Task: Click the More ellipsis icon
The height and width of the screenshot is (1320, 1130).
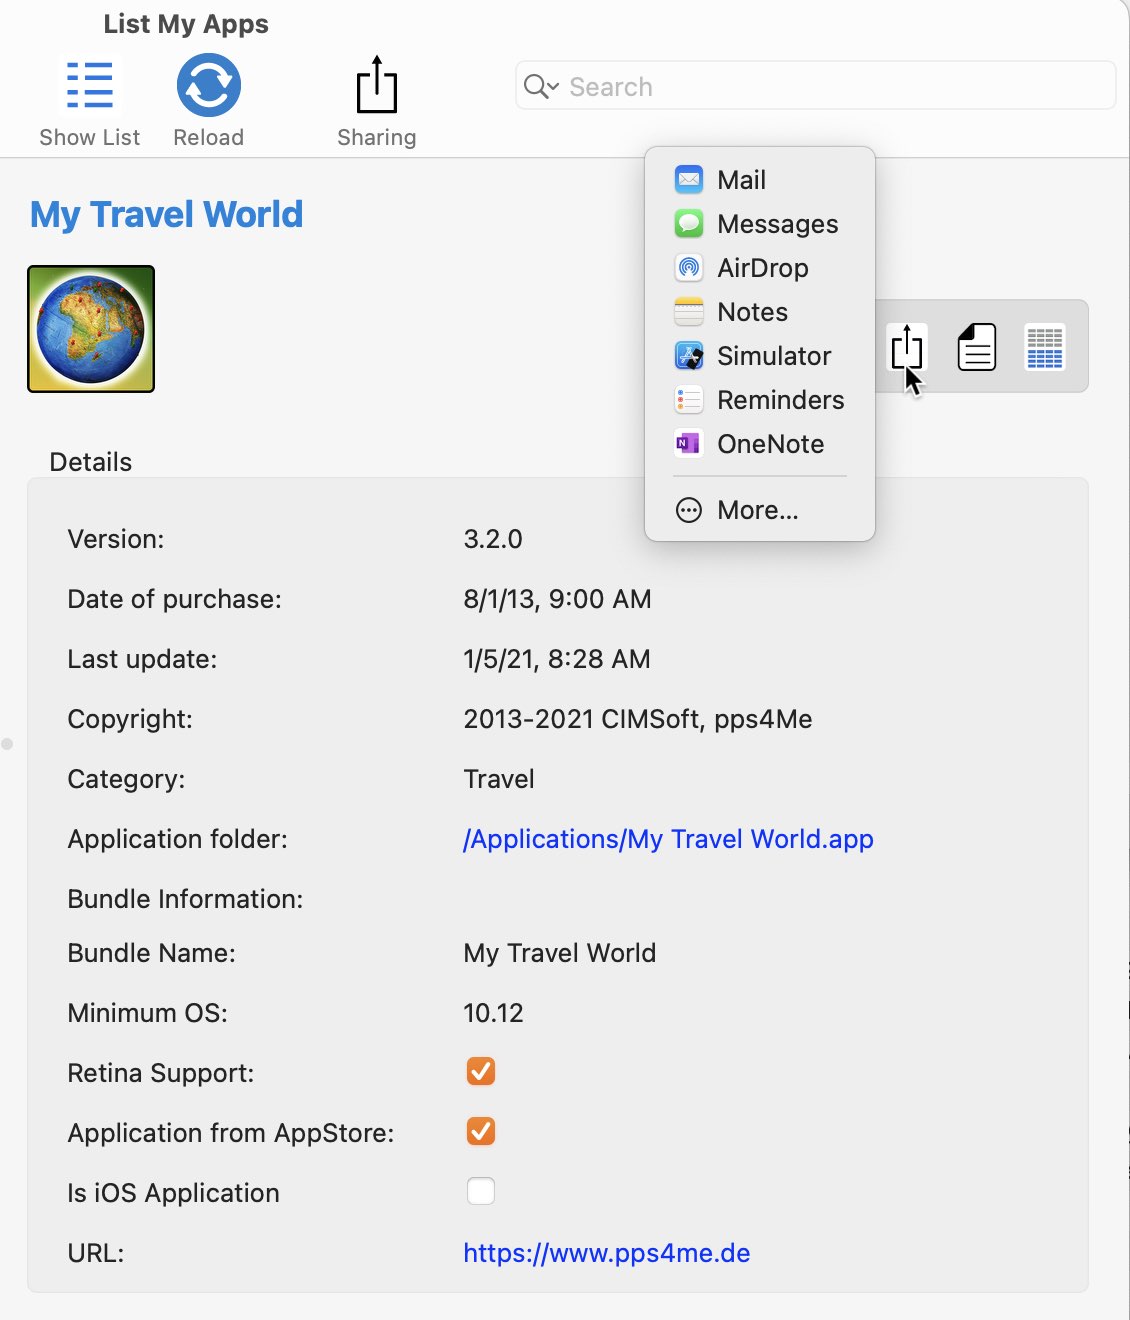Action: pyautogui.click(x=689, y=510)
